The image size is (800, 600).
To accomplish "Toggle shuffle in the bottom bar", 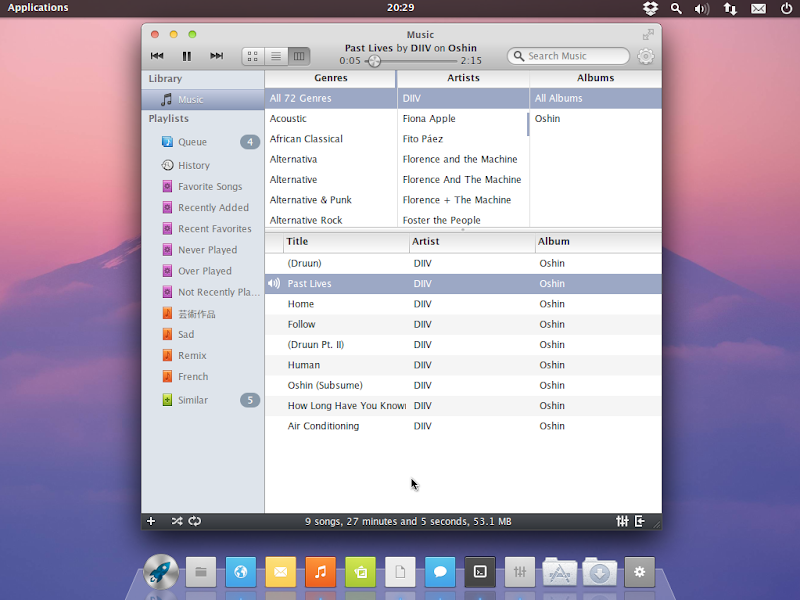I will point(177,521).
